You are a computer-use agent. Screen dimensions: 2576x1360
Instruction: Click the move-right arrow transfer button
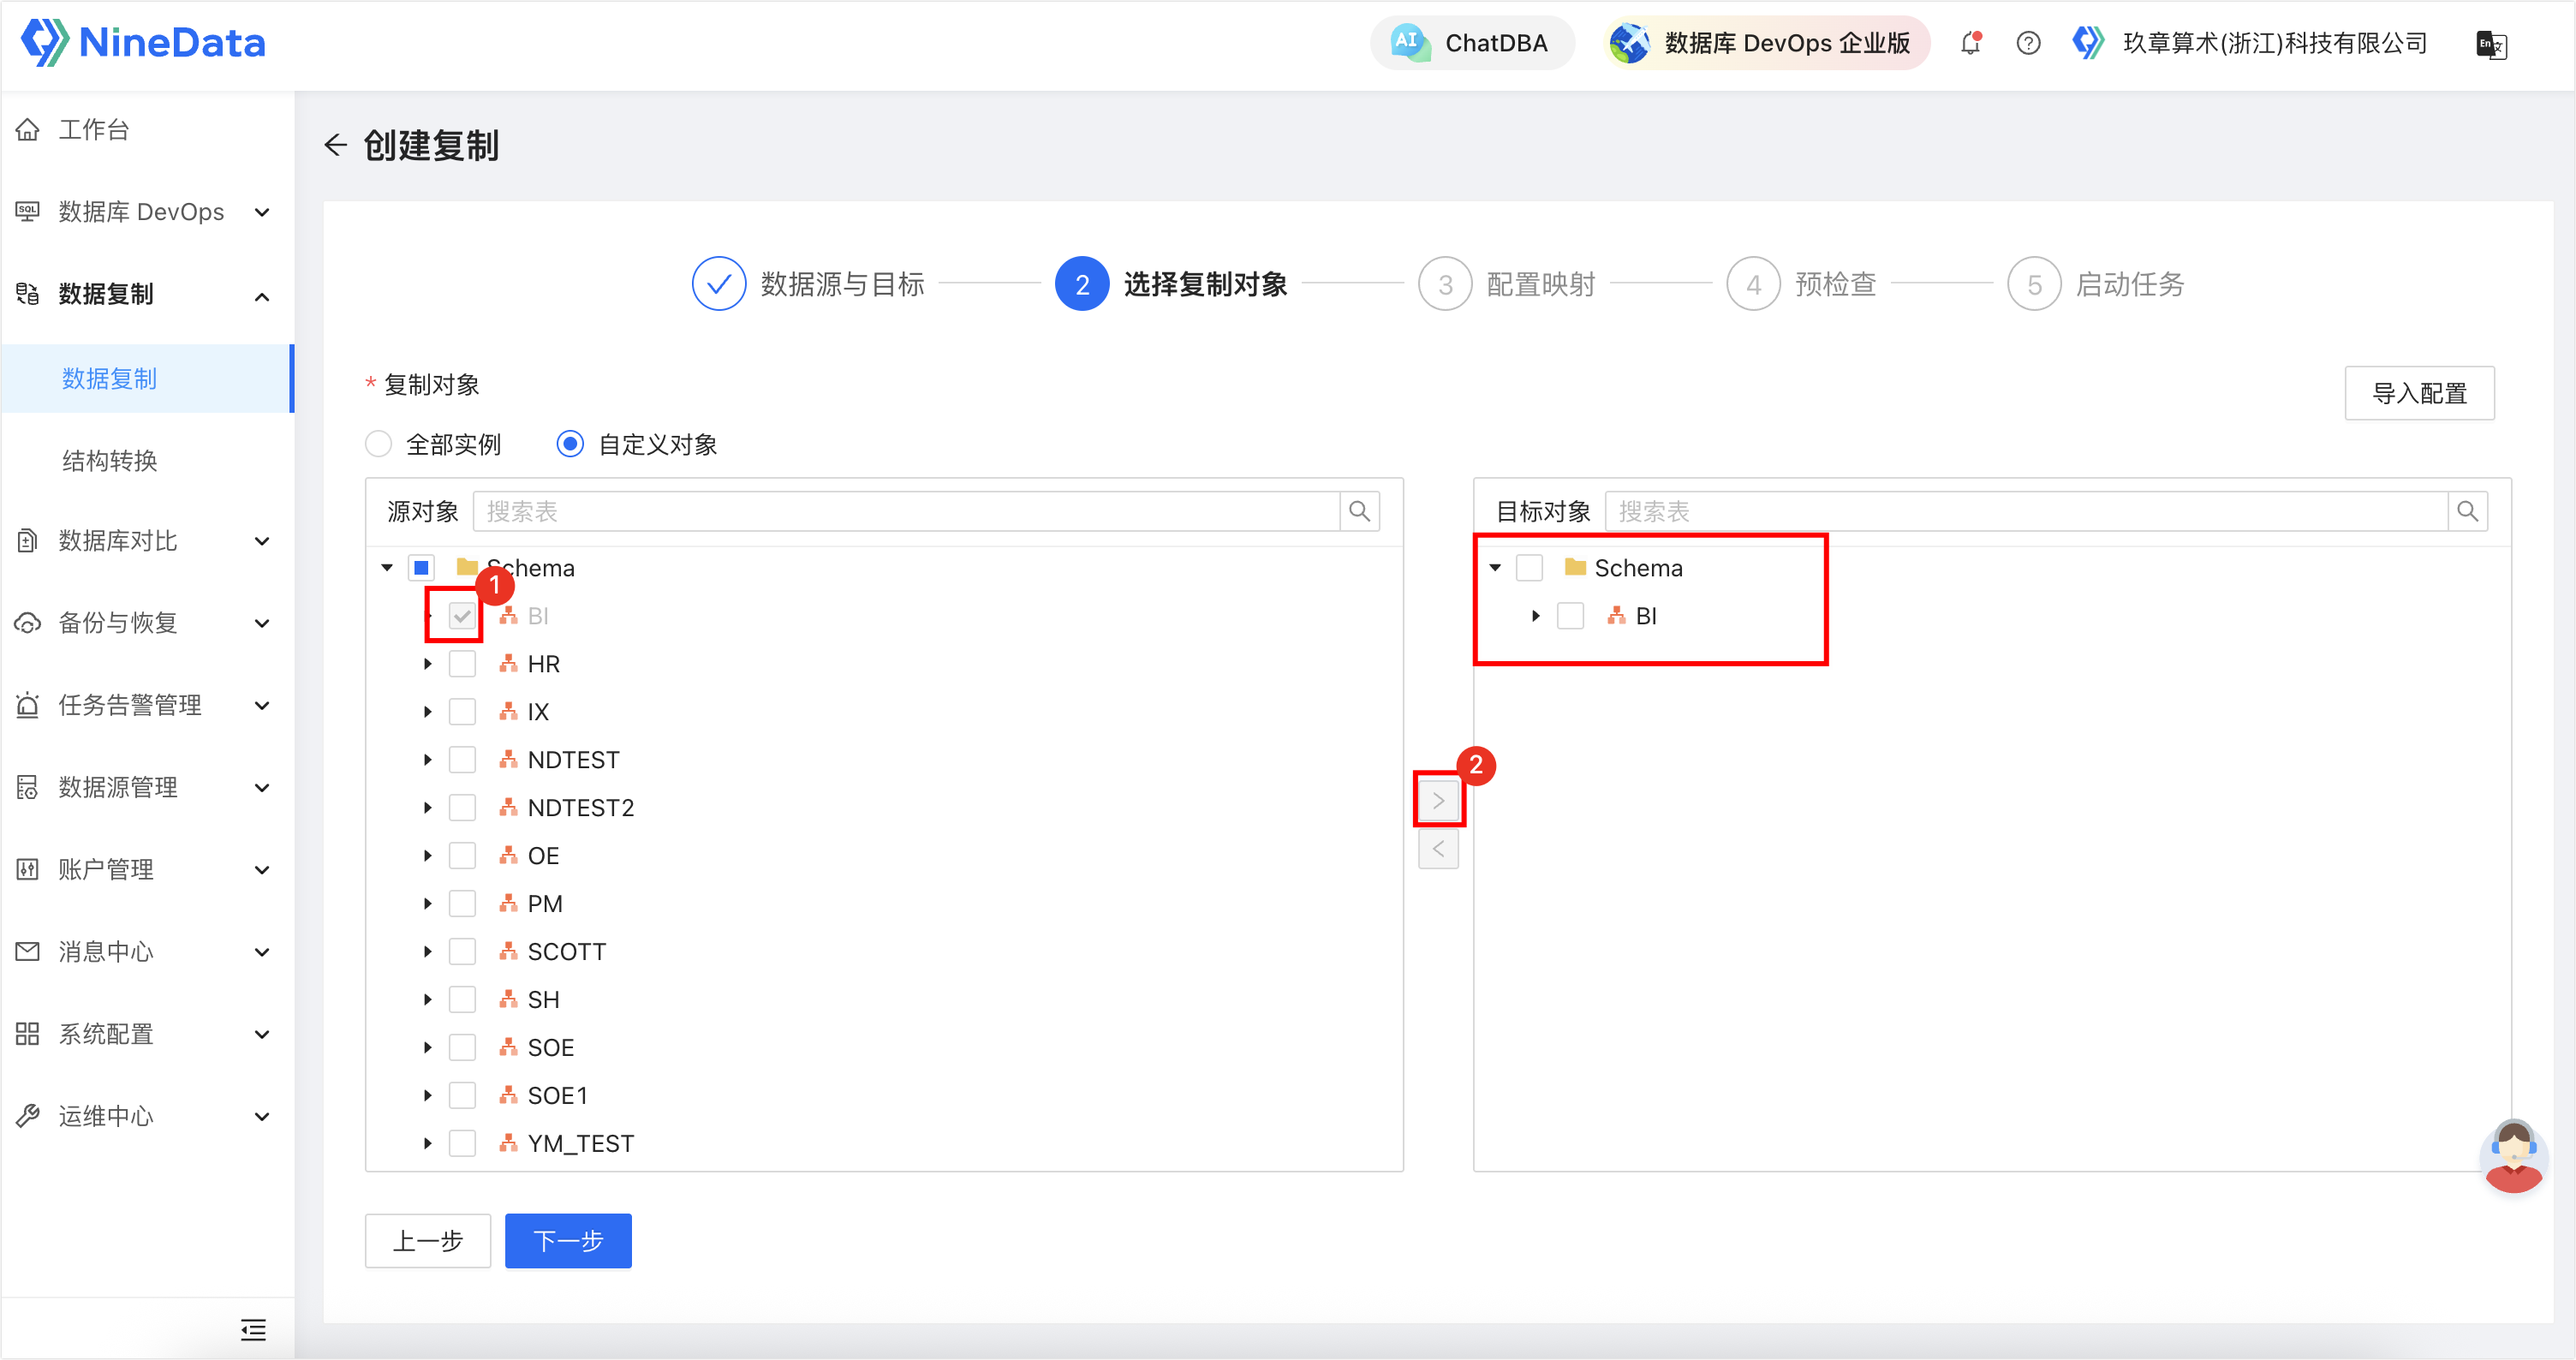pyautogui.click(x=1438, y=800)
